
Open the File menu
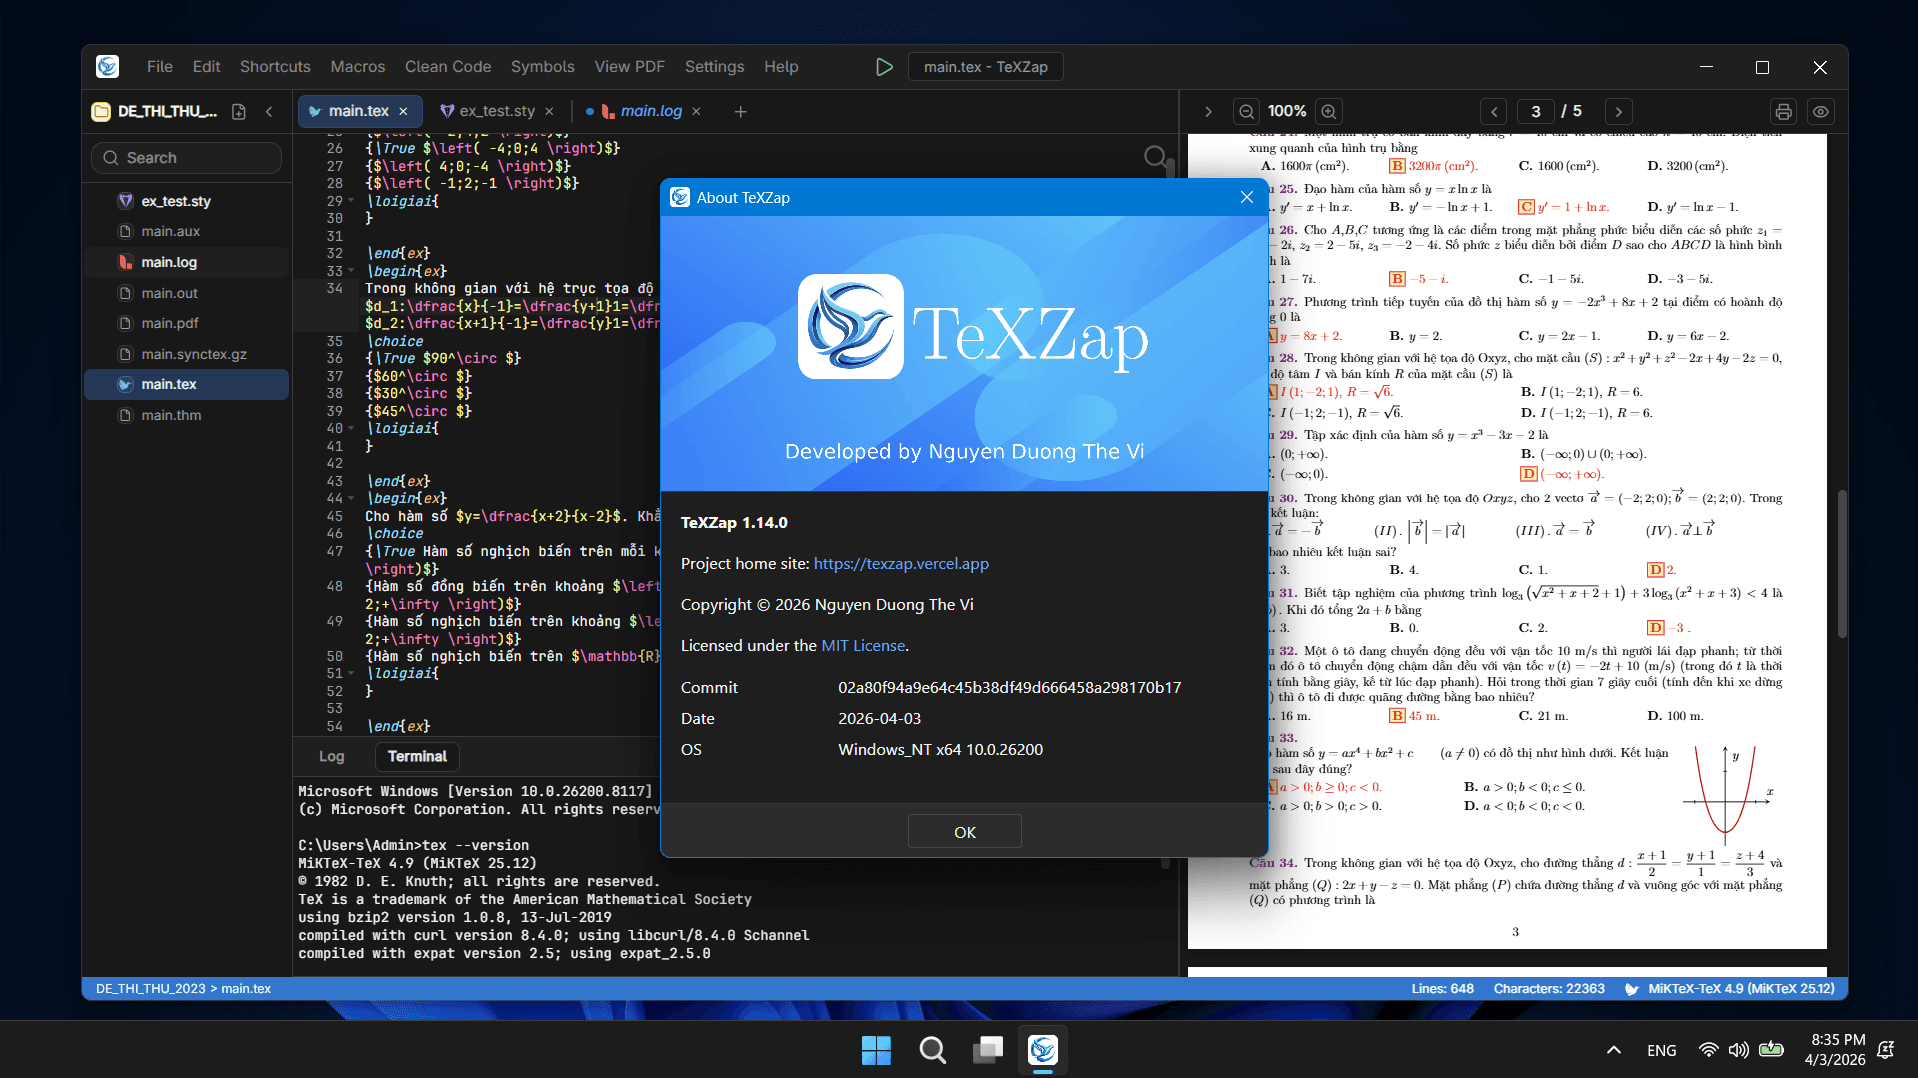(x=160, y=67)
